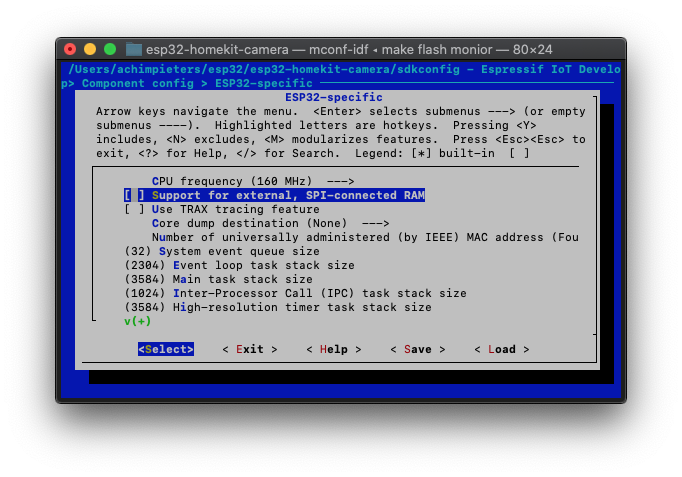Click the <Select> button
Viewport: 682px width, 477px height.
(x=166, y=349)
